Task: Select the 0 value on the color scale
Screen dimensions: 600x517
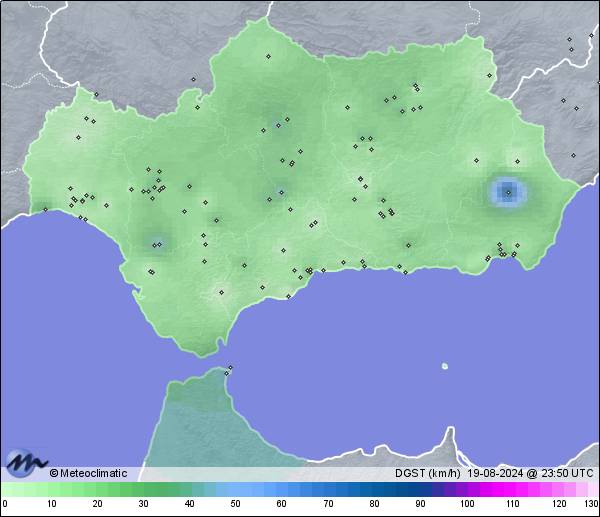Action: pyautogui.click(x=5, y=503)
